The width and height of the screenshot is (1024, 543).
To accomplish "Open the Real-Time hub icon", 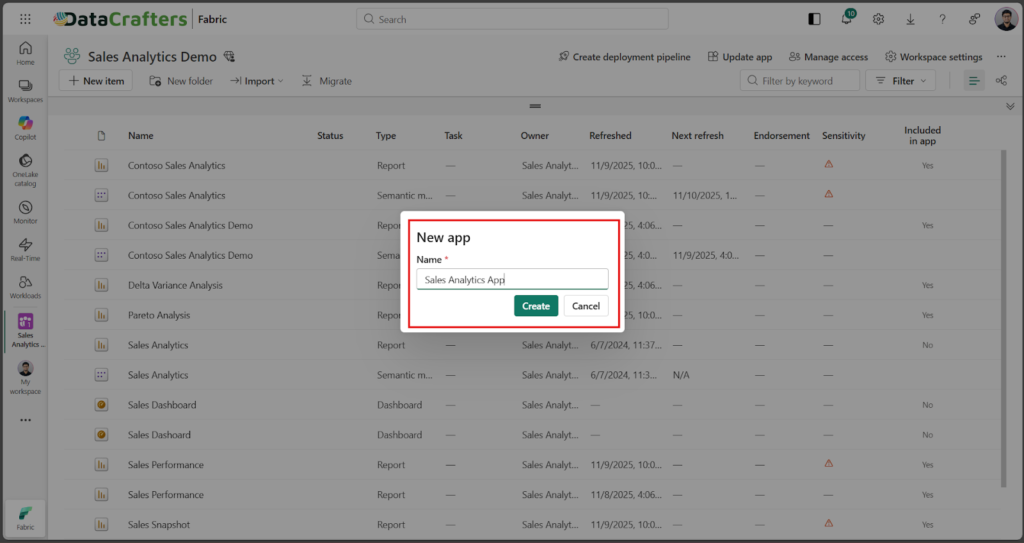I will [x=25, y=249].
